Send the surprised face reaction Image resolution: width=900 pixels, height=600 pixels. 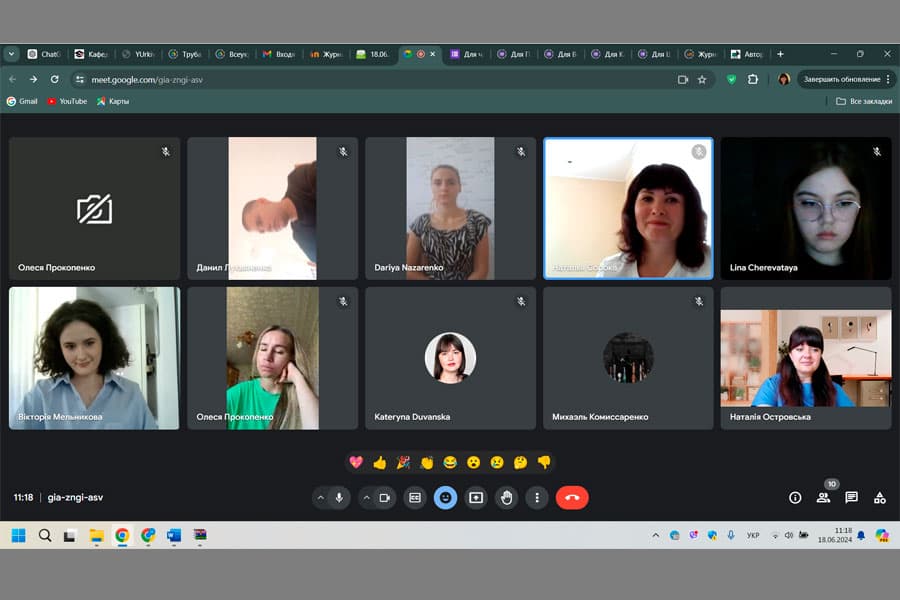pos(474,462)
